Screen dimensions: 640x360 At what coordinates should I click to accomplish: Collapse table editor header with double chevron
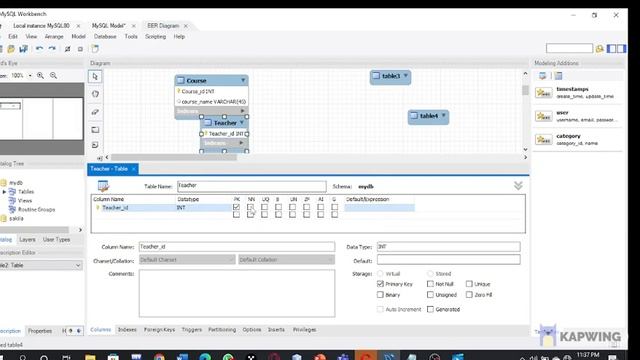518,186
